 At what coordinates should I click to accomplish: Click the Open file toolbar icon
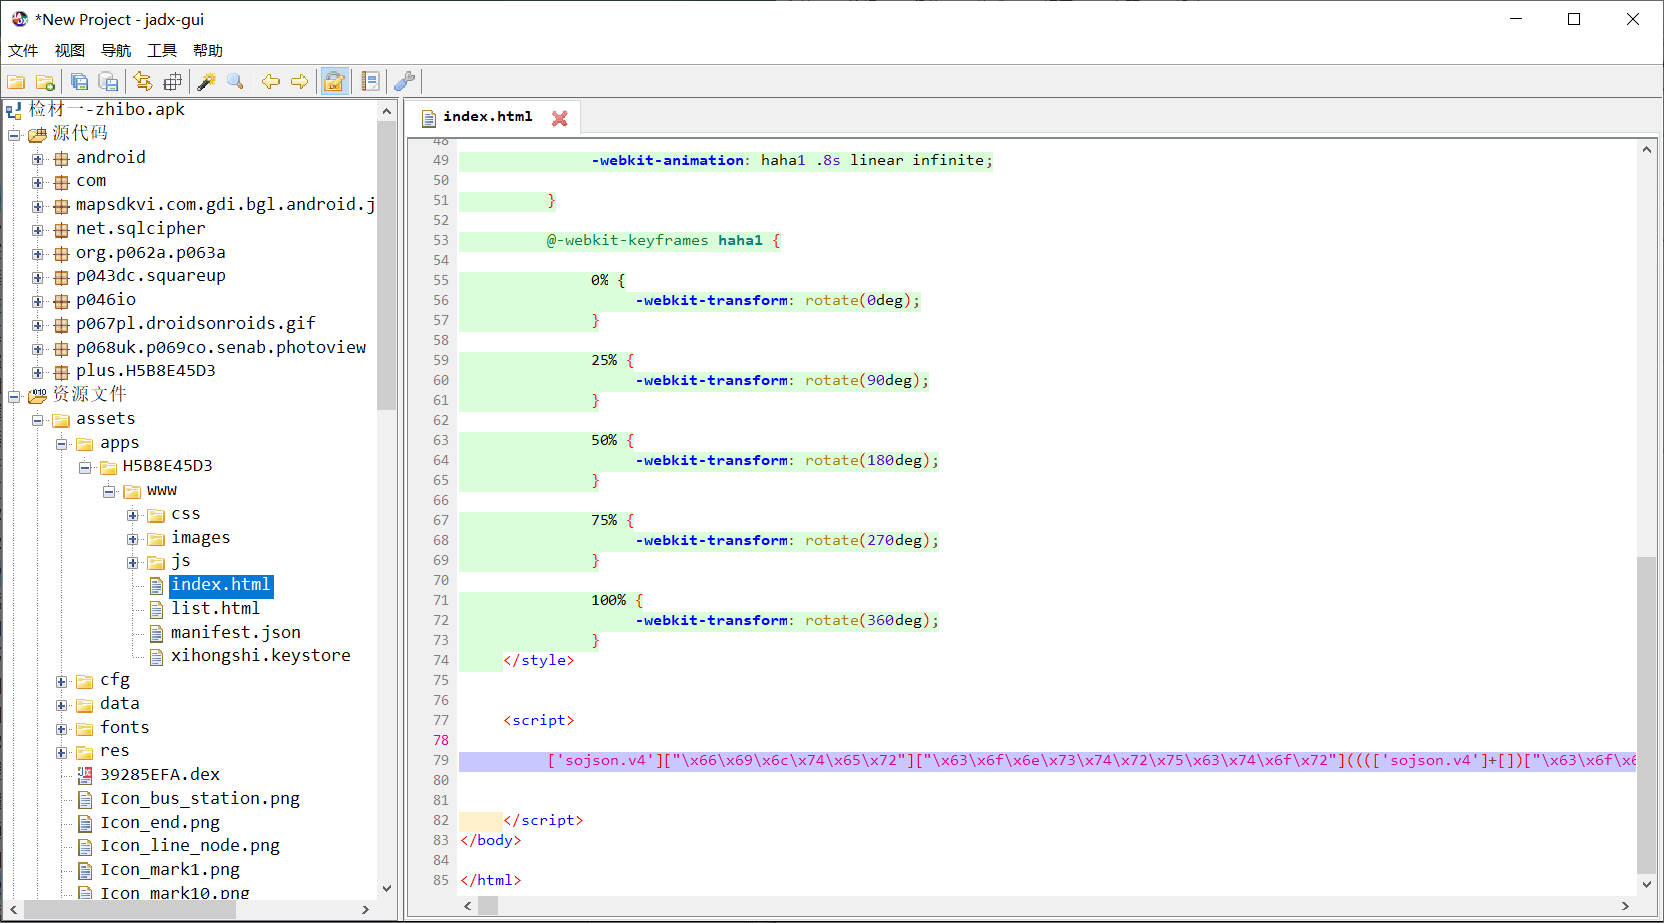click(16, 82)
